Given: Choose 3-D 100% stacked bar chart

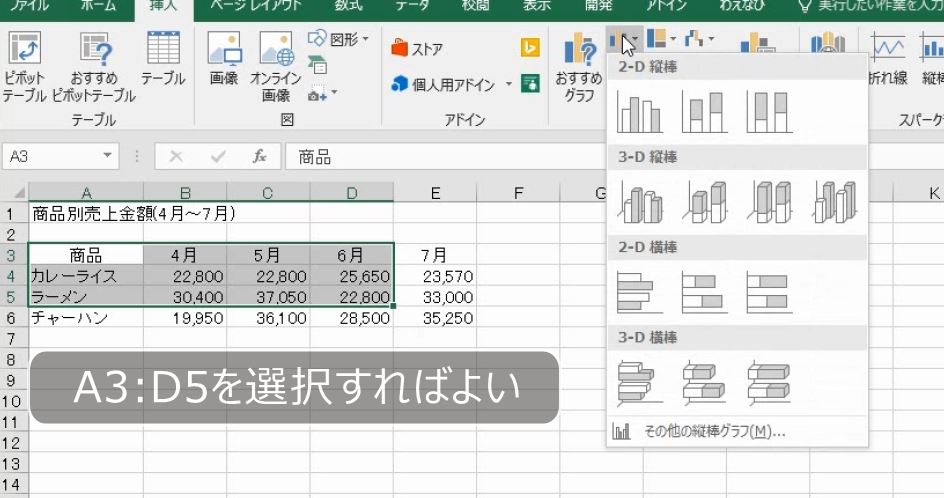Looking at the screenshot, I should click(x=769, y=383).
